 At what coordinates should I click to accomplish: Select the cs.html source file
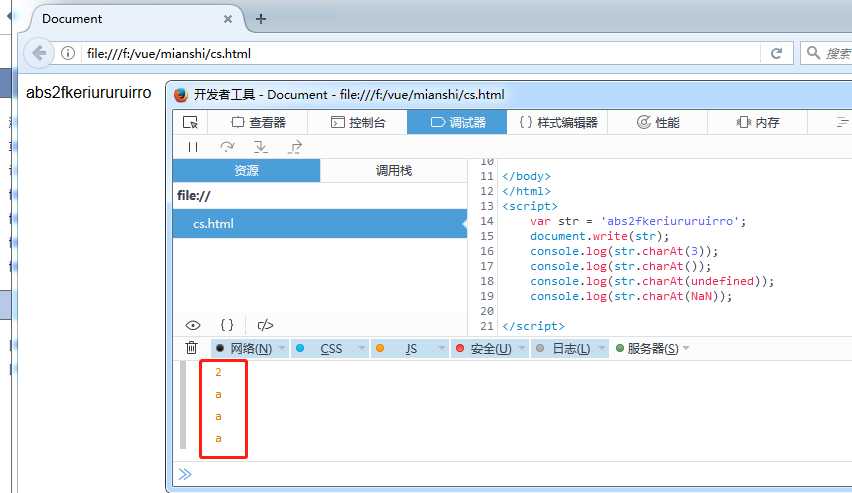click(320, 223)
